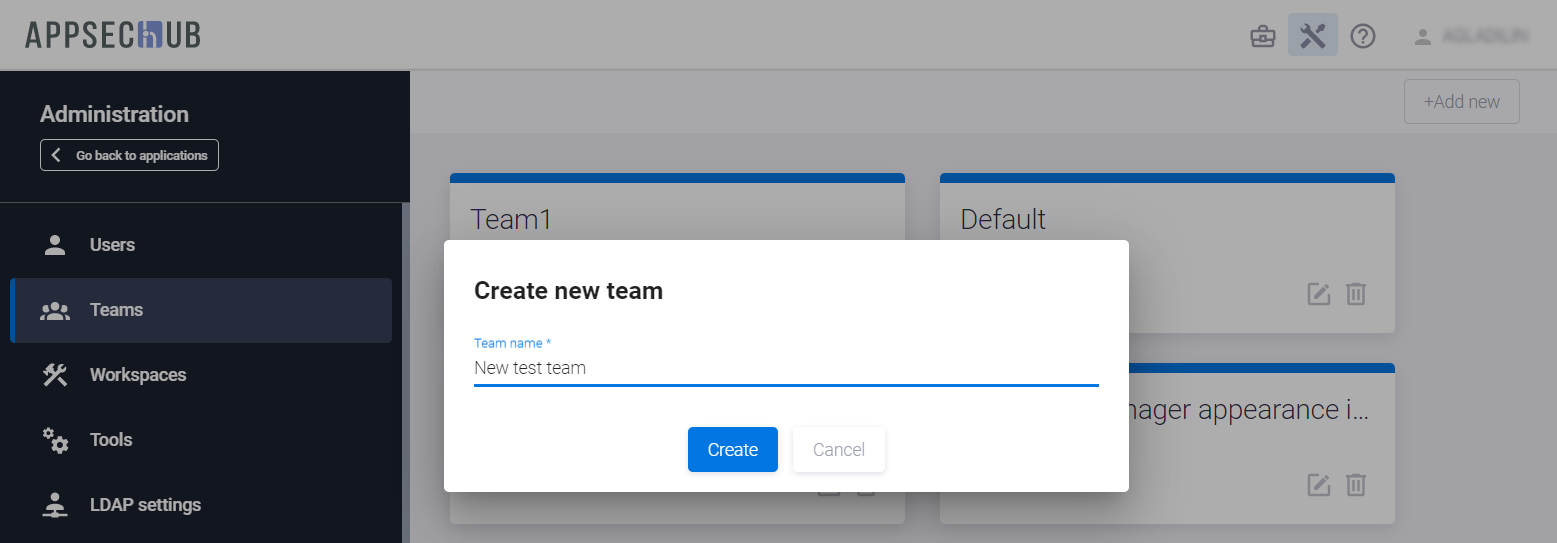
Task: Click the administration tools icon in header
Action: click(1312, 36)
